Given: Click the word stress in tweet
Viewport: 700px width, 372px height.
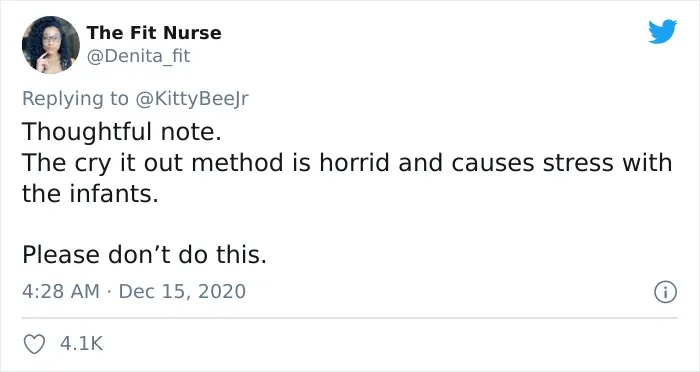Looking at the screenshot, I should click(578, 163).
